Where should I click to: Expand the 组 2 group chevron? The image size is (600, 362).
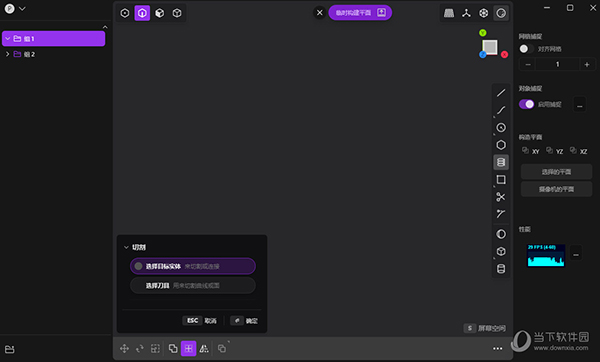click(7, 54)
